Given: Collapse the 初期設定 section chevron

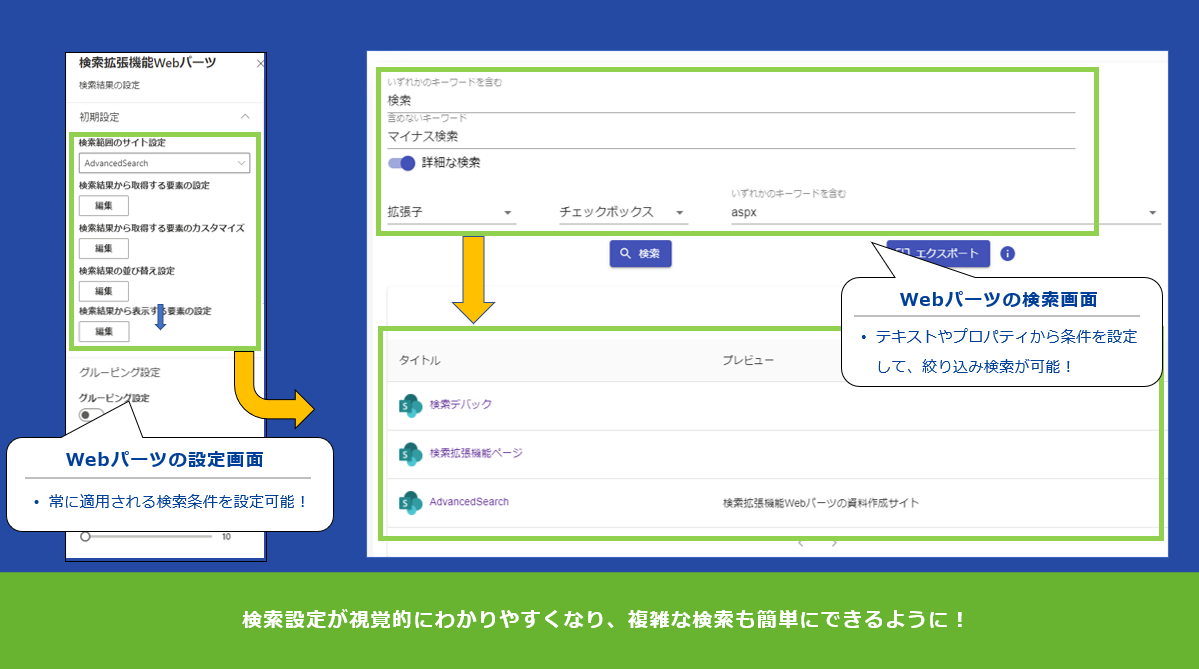Looking at the screenshot, I should tap(245, 117).
